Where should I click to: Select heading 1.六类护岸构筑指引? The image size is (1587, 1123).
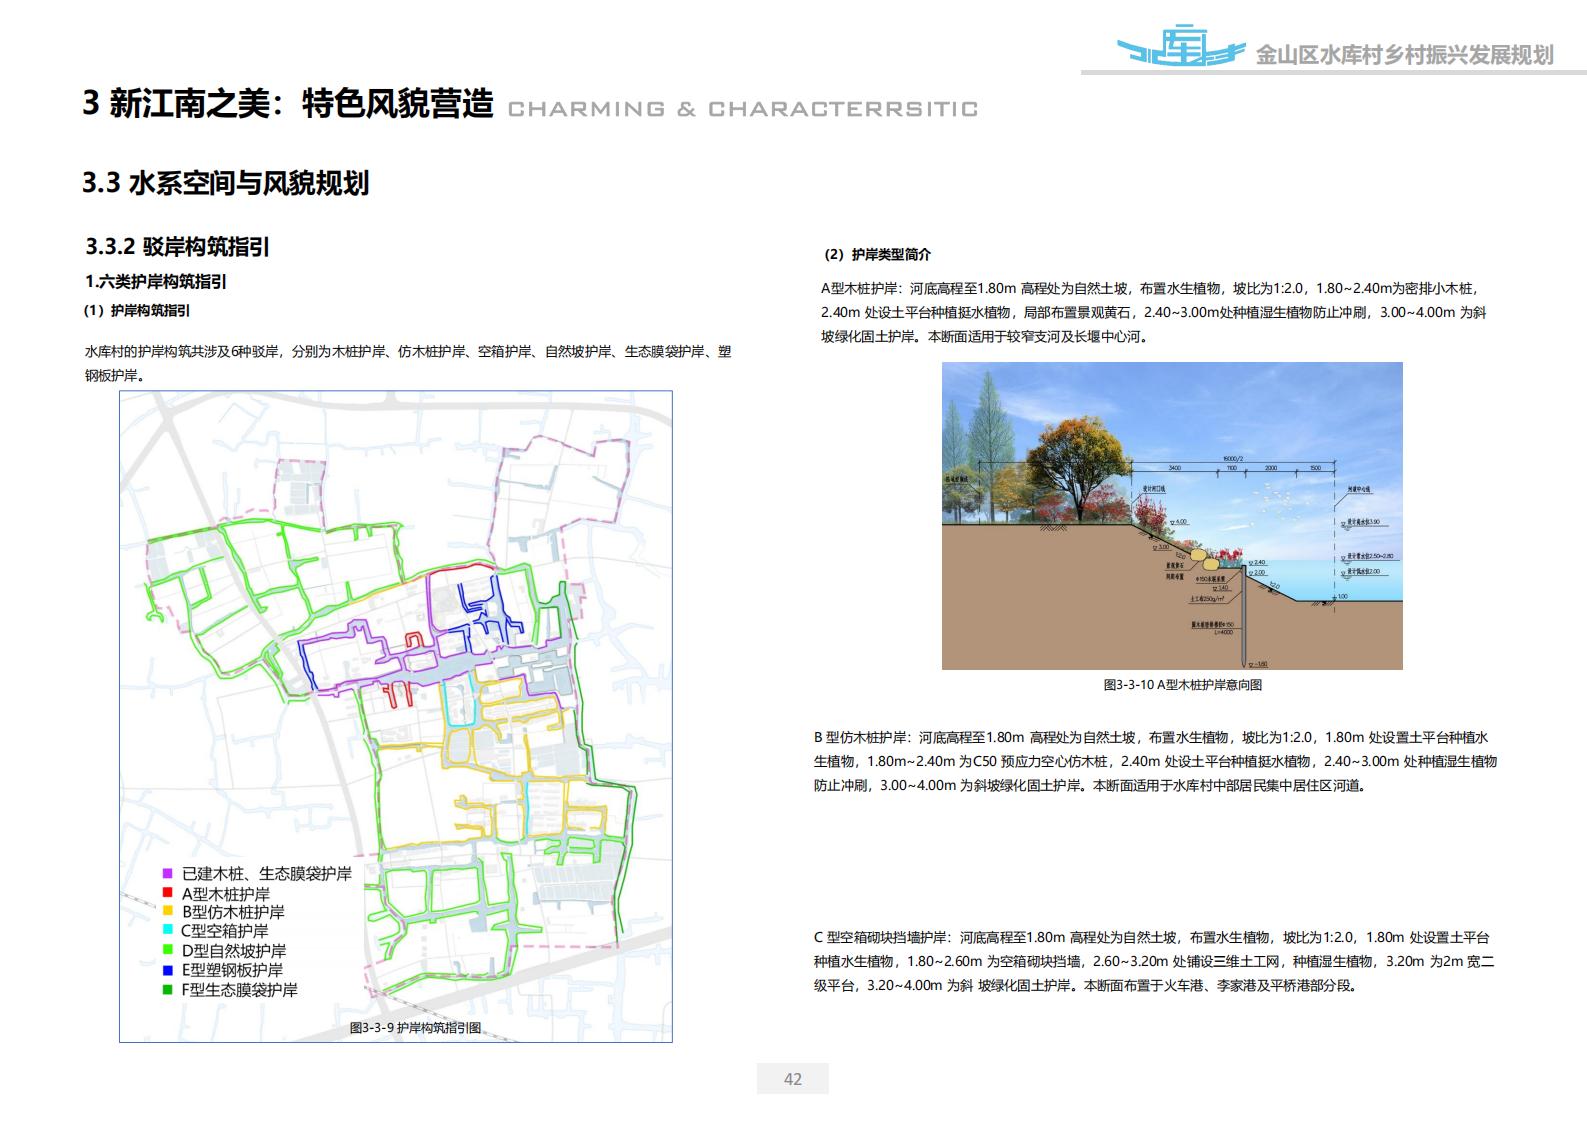coord(155,282)
